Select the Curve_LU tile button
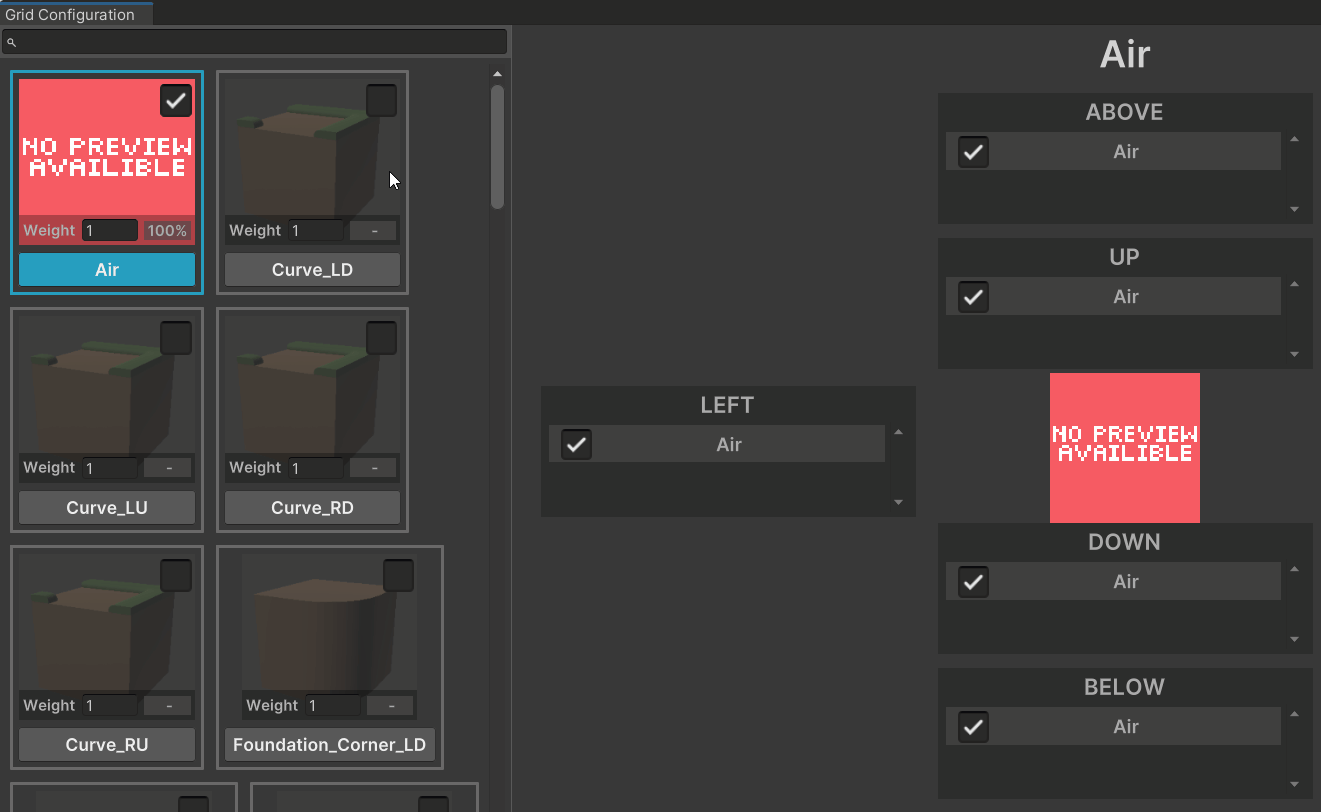The height and width of the screenshot is (812, 1321). 107,507
